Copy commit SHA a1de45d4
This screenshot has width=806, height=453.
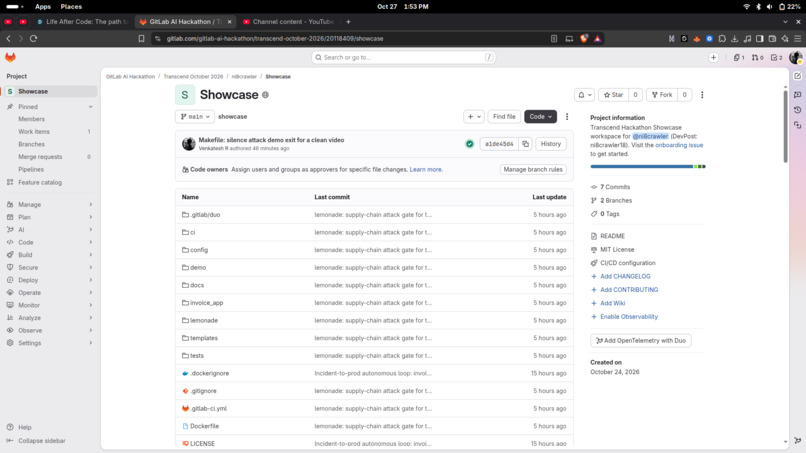click(525, 144)
